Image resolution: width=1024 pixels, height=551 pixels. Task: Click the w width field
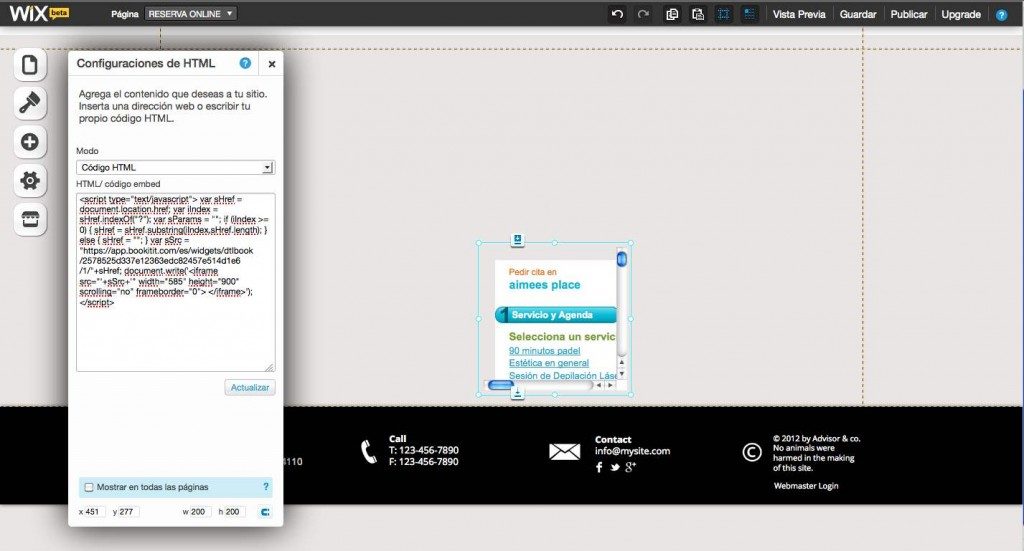tap(199, 512)
